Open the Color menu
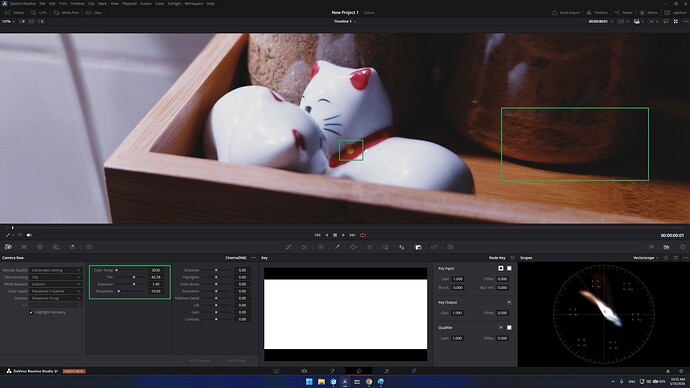Image resolution: width=690 pixels, height=388 pixels. click(159, 4)
